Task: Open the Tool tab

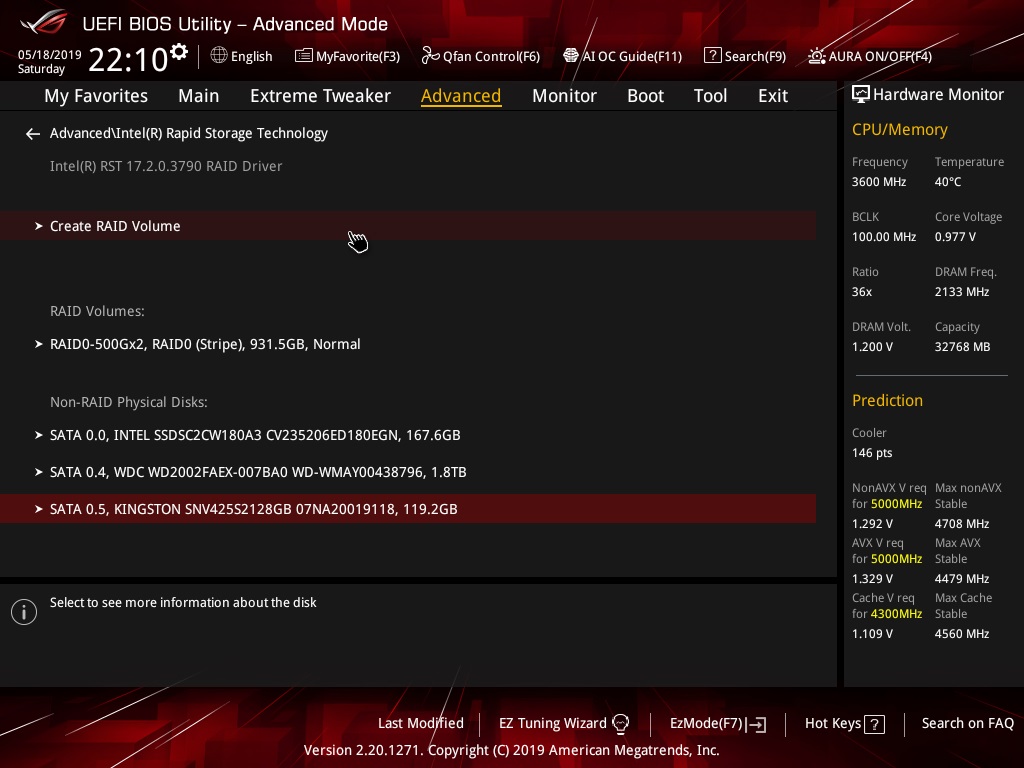Action: pyautogui.click(x=711, y=96)
